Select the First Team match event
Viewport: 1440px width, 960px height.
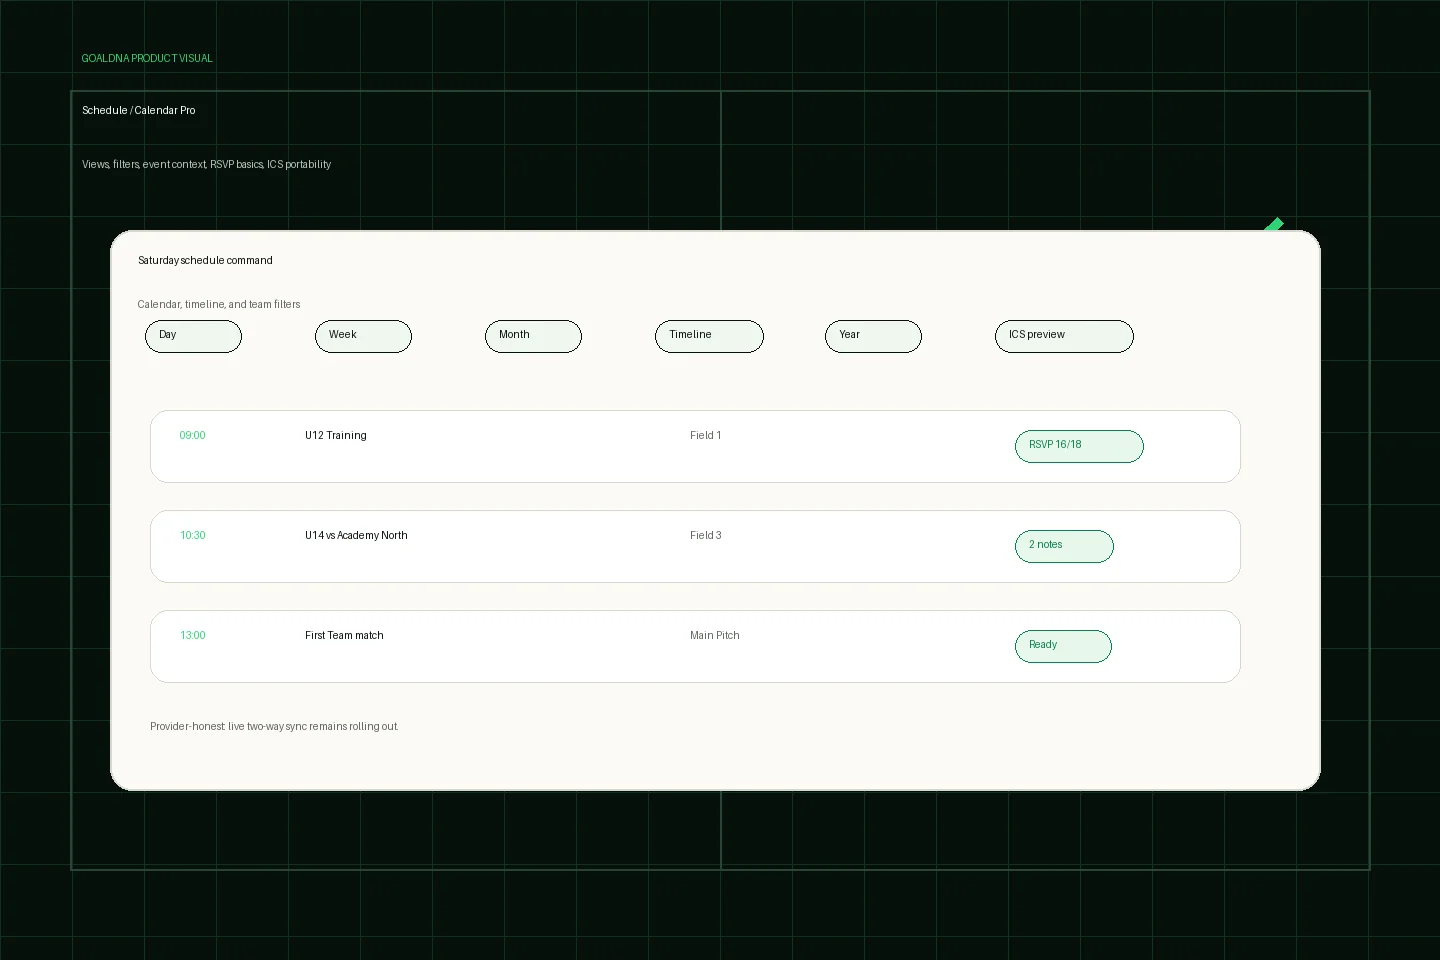click(x=695, y=646)
